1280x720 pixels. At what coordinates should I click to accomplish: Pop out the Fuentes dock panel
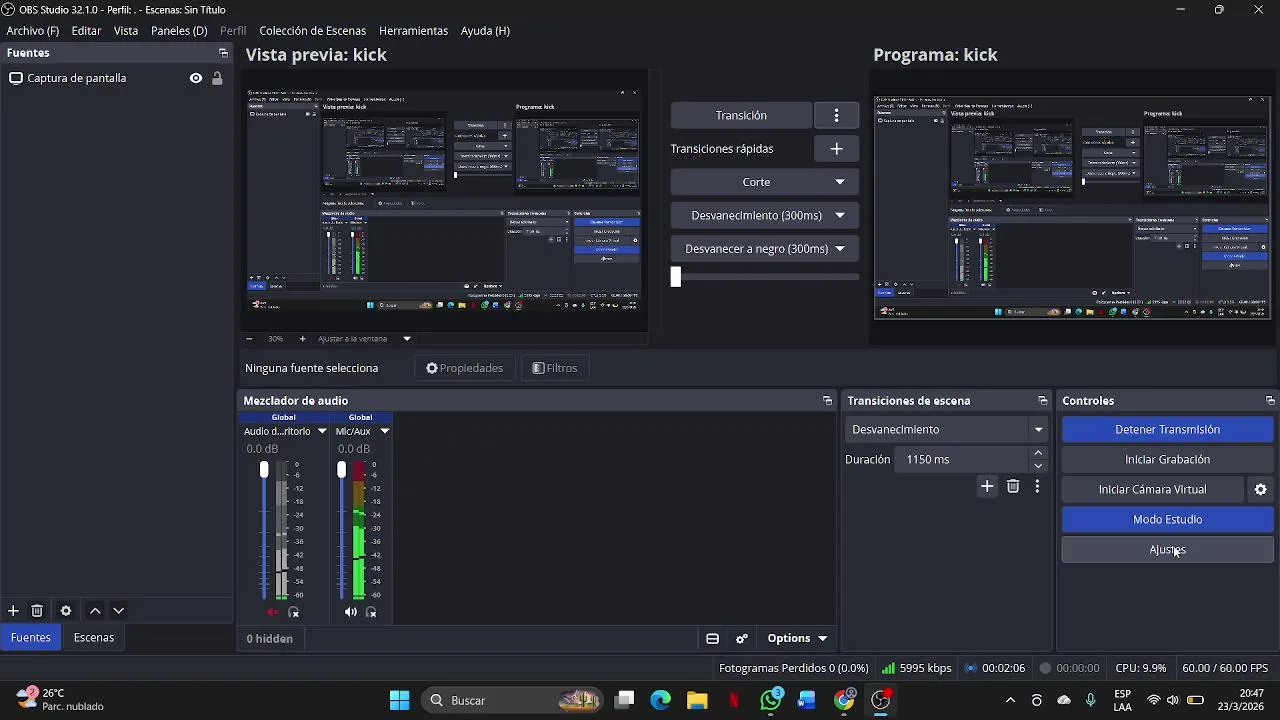(223, 53)
